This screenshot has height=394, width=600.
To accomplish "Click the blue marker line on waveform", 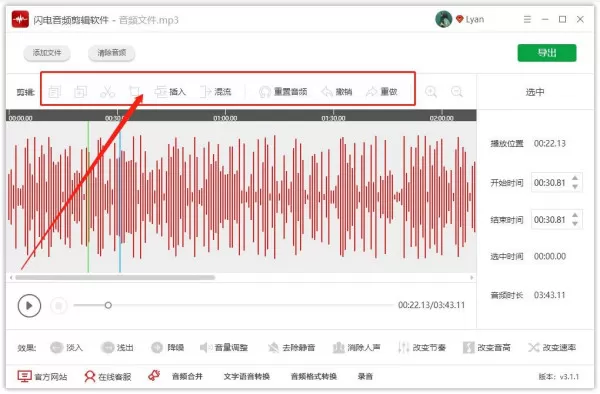I will pos(120,202).
